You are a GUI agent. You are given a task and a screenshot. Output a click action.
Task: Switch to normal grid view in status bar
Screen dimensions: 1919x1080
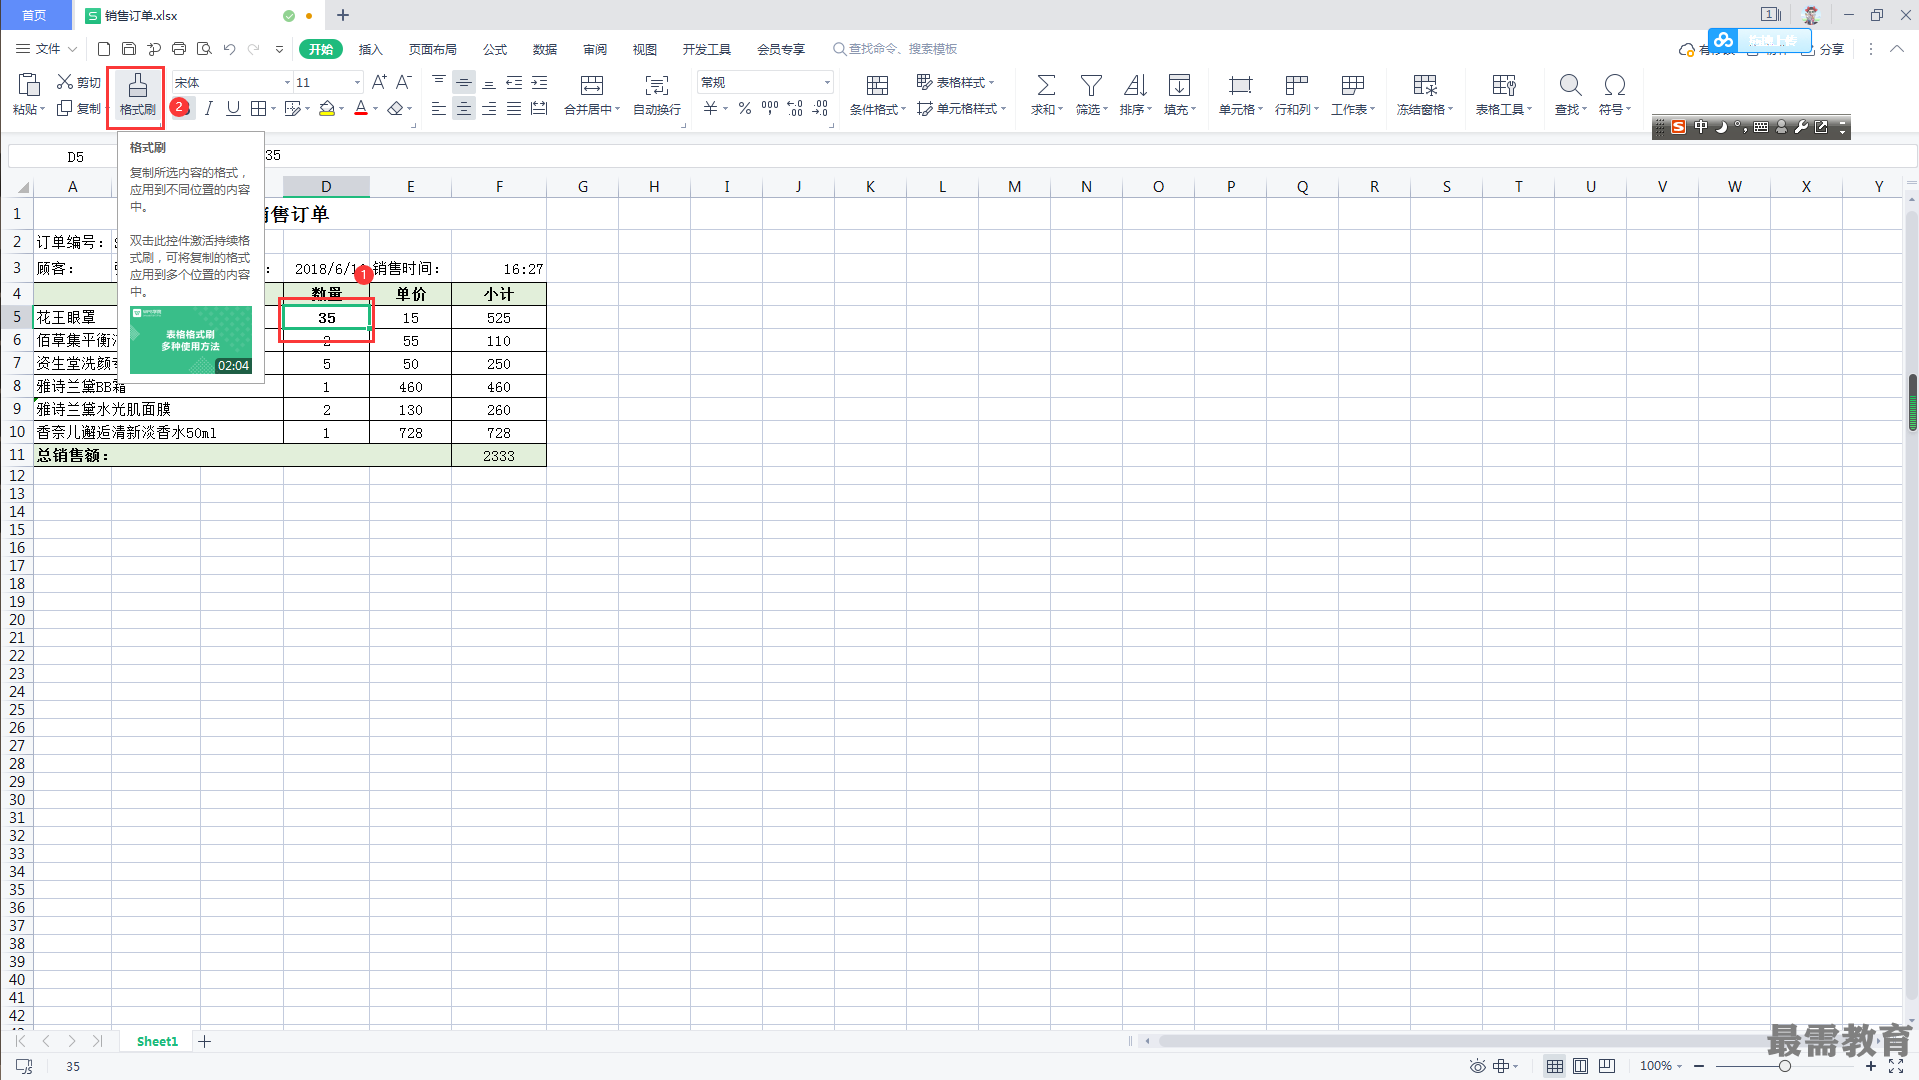[1555, 1066]
